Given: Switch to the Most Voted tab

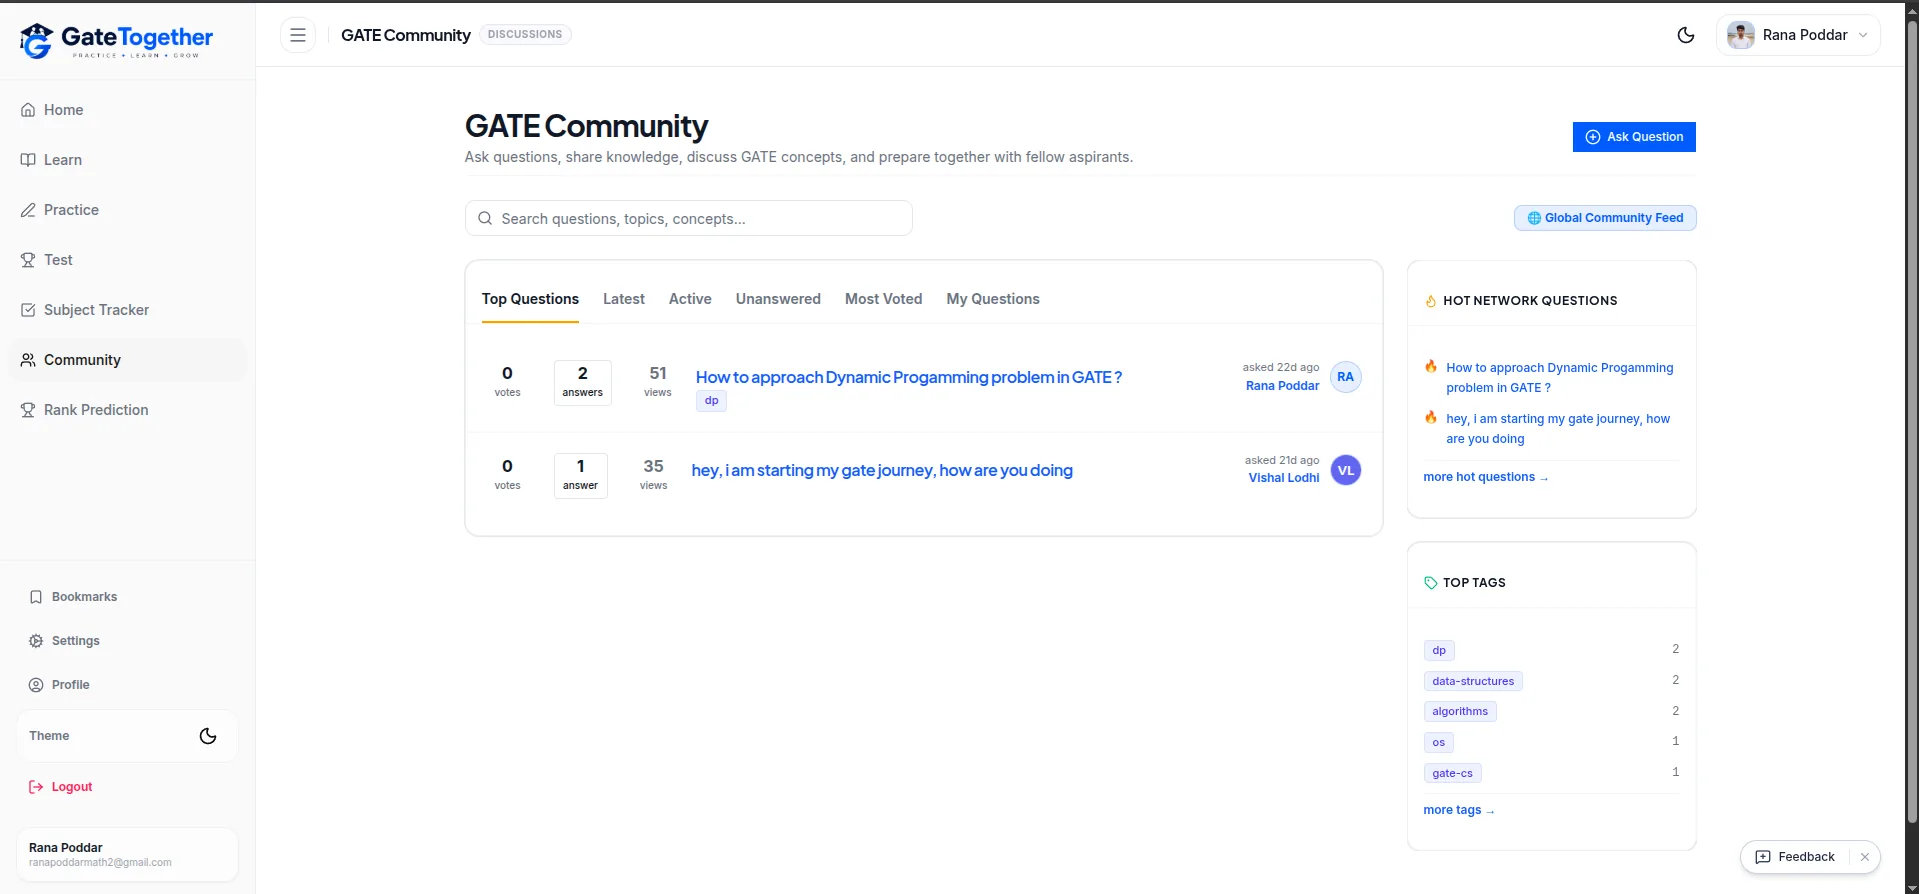Looking at the screenshot, I should (884, 299).
